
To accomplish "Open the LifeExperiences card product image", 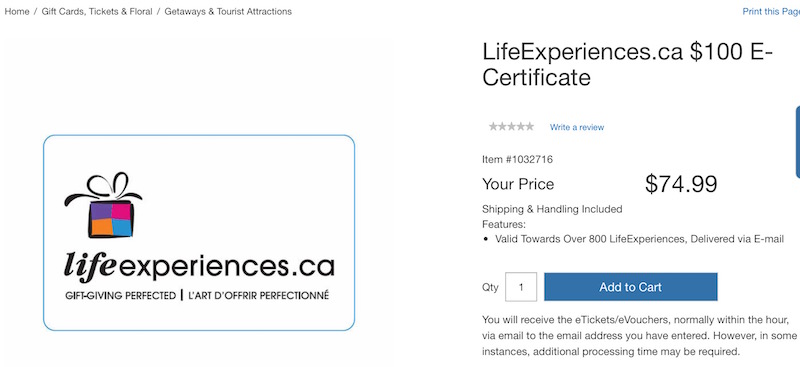I will click(x=199, y=233).
